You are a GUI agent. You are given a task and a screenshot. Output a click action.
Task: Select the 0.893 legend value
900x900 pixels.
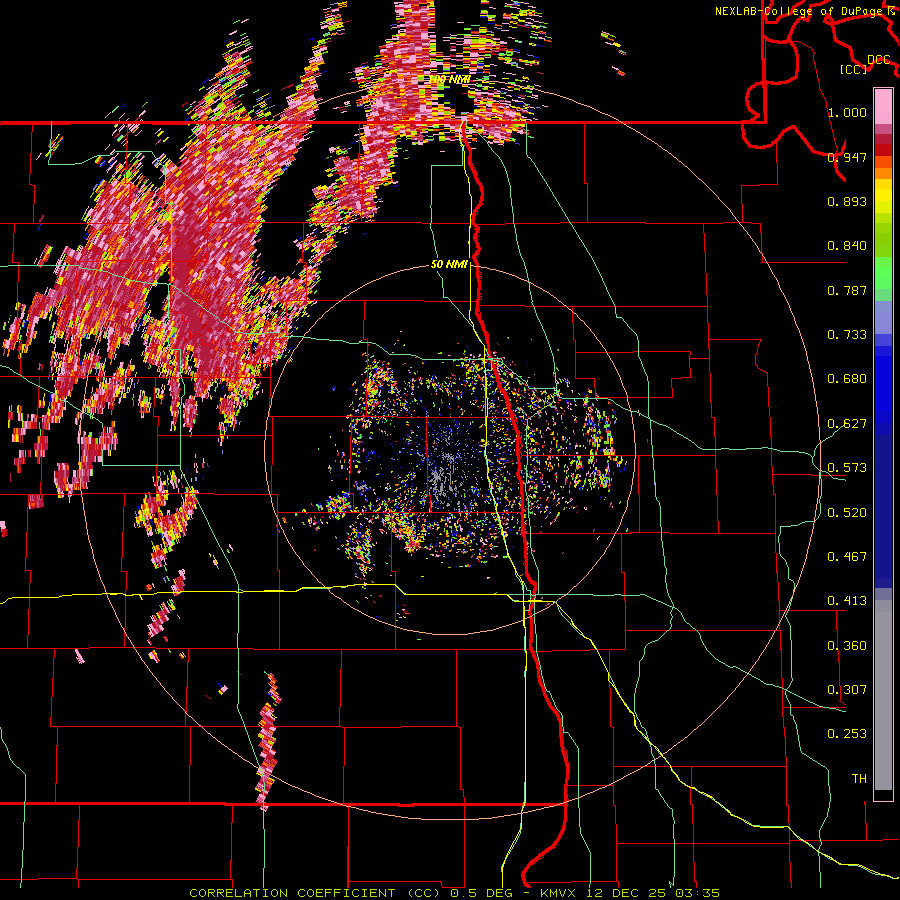click(x=847, y=201)
